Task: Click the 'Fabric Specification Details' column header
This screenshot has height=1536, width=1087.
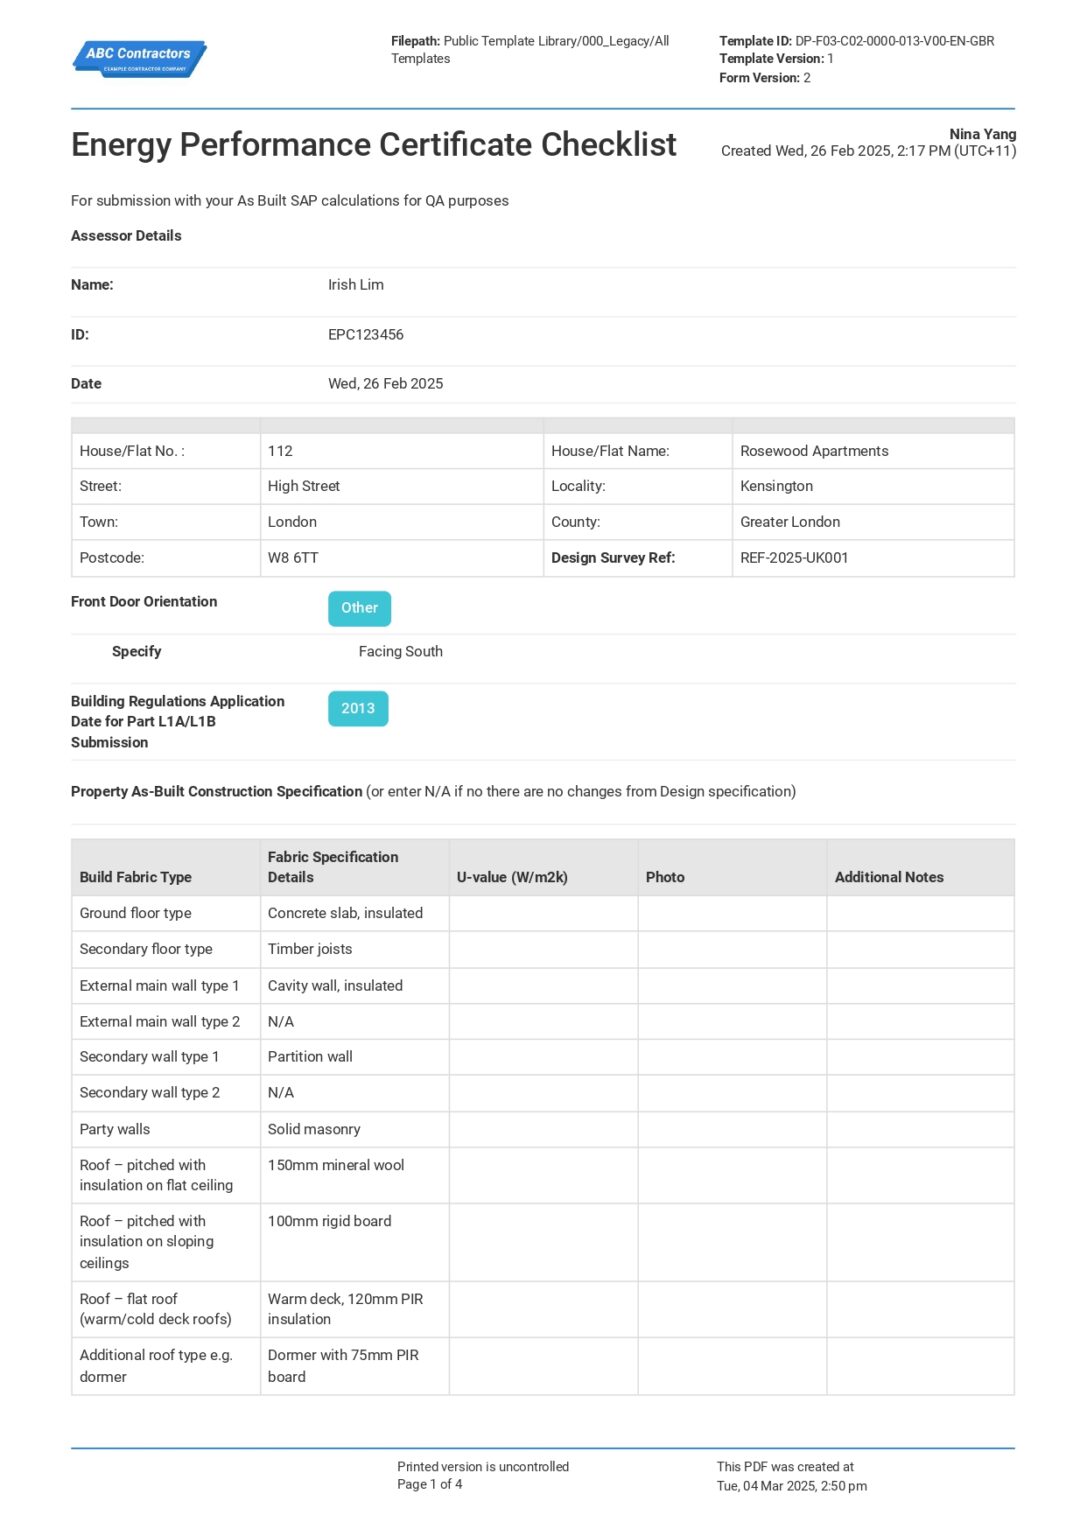Action: point(333,867)
